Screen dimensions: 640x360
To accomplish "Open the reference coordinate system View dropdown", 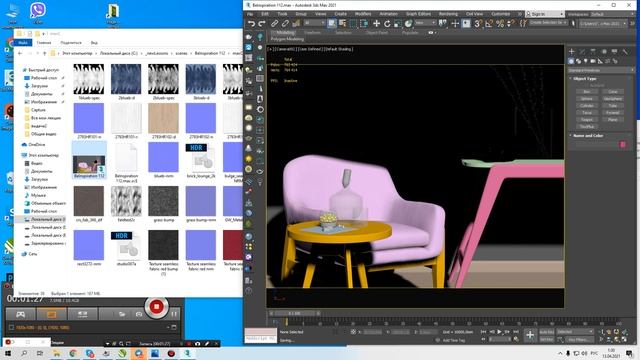I will 425,23.
